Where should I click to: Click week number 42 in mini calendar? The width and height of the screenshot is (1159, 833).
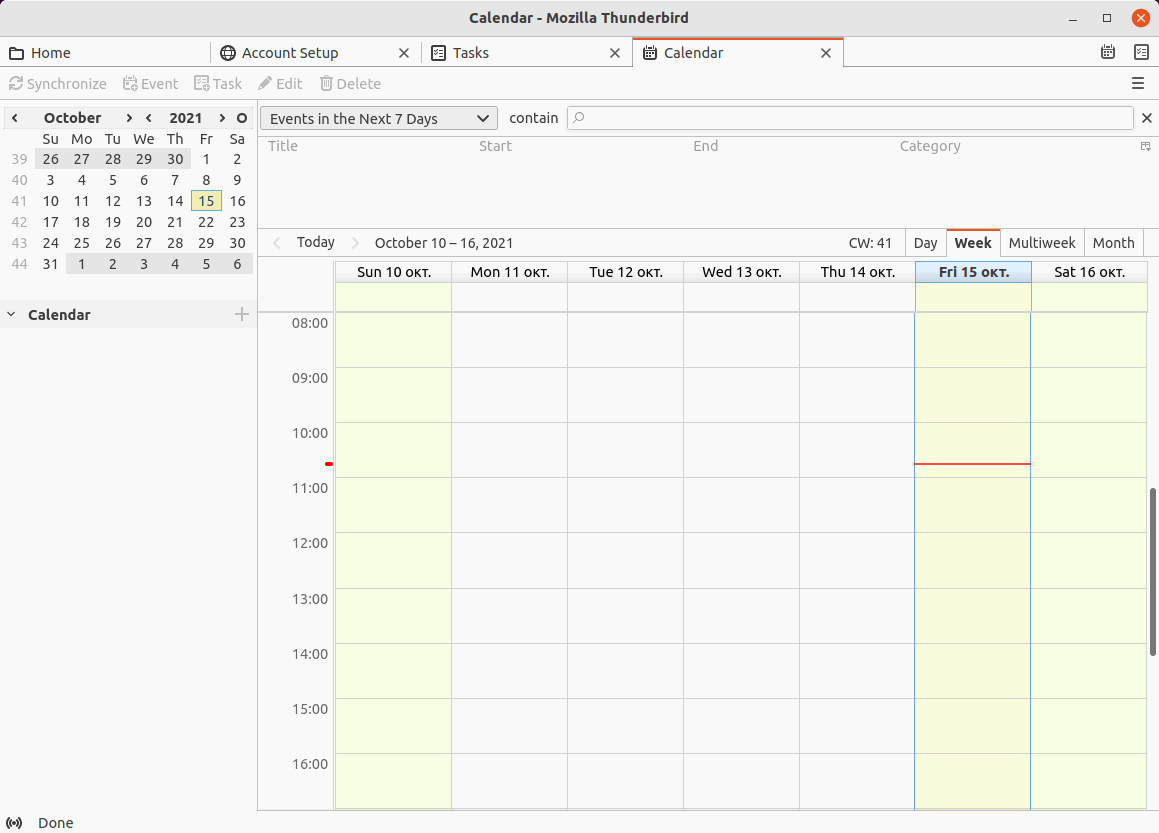click(19, 222)
